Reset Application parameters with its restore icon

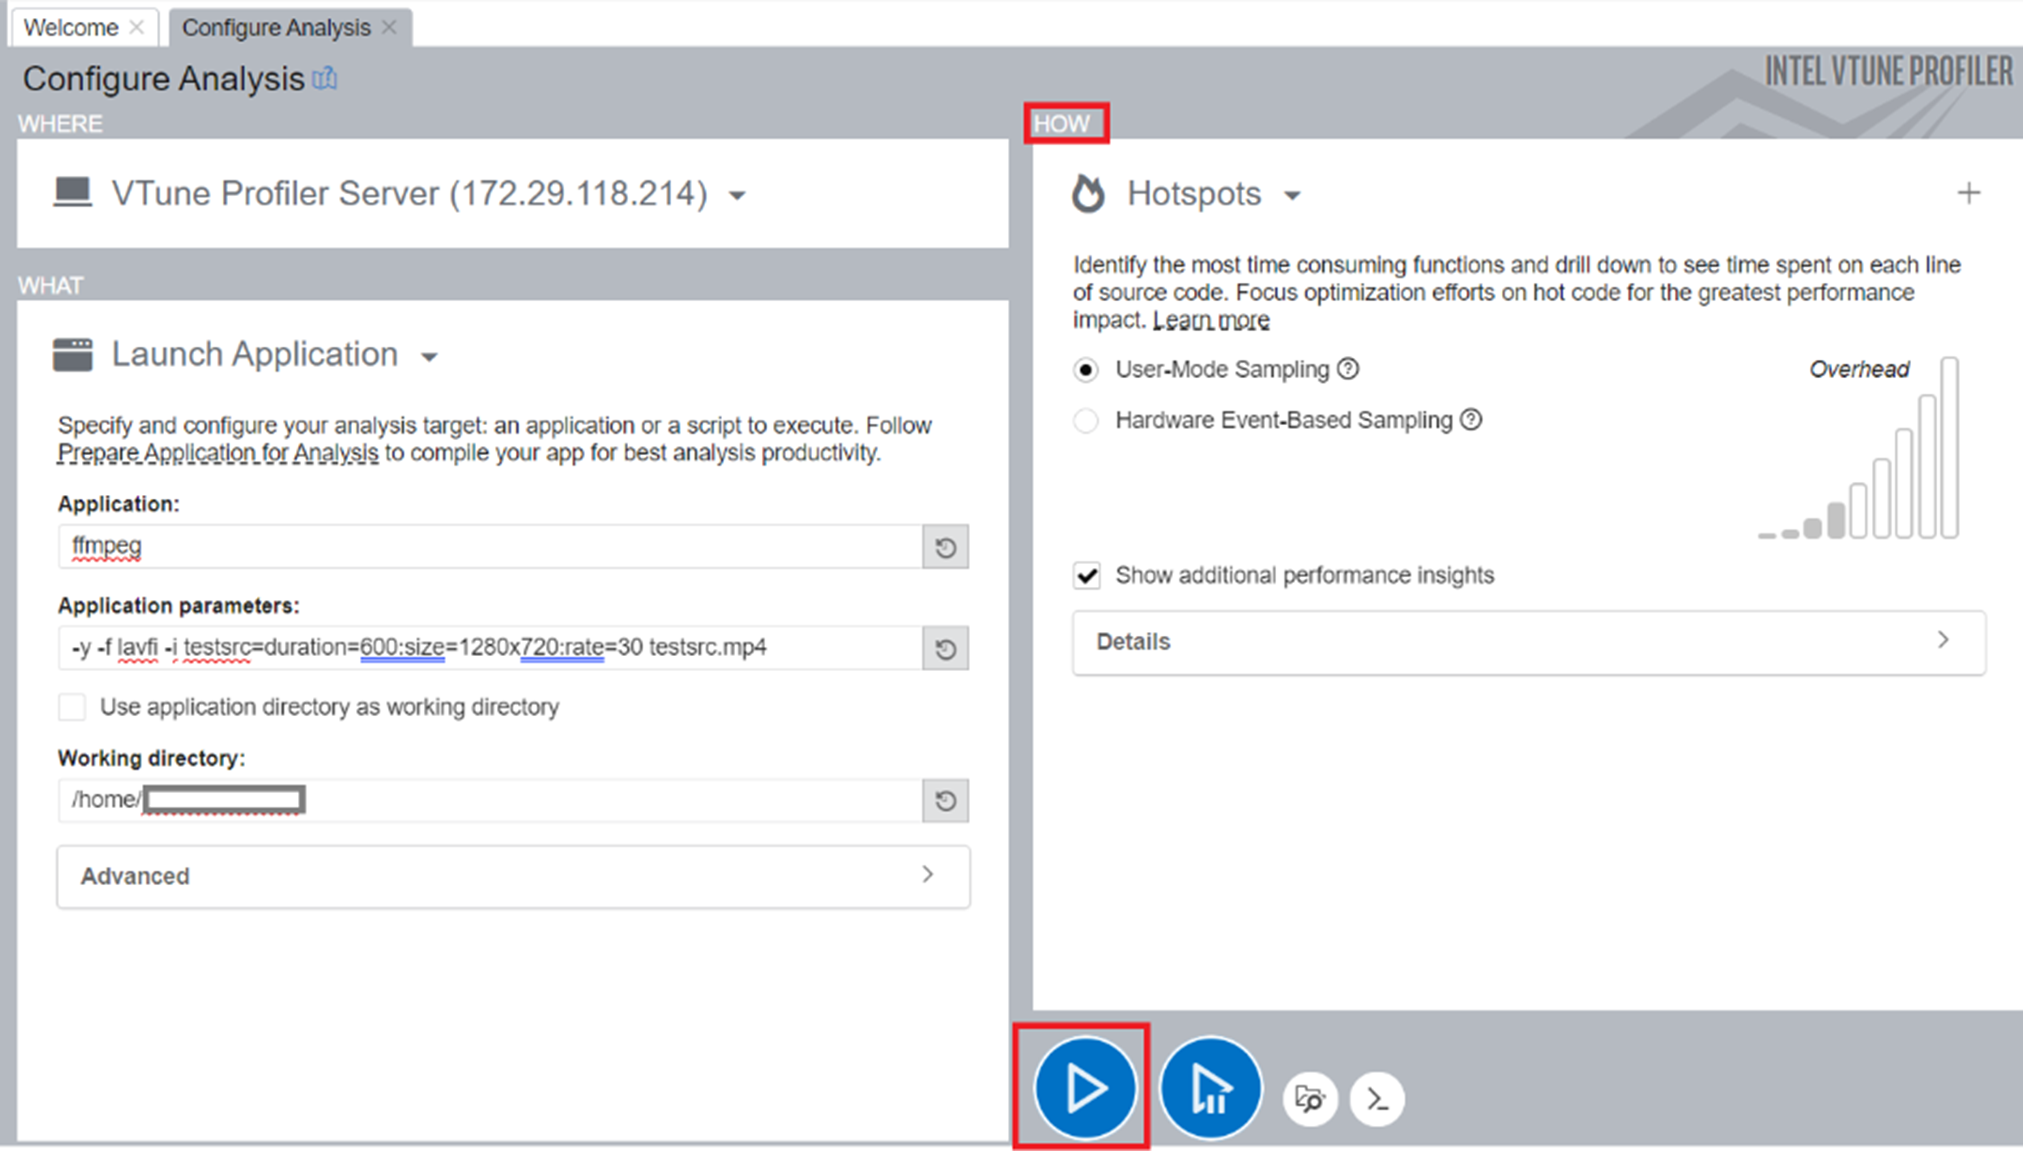[945, 649]
